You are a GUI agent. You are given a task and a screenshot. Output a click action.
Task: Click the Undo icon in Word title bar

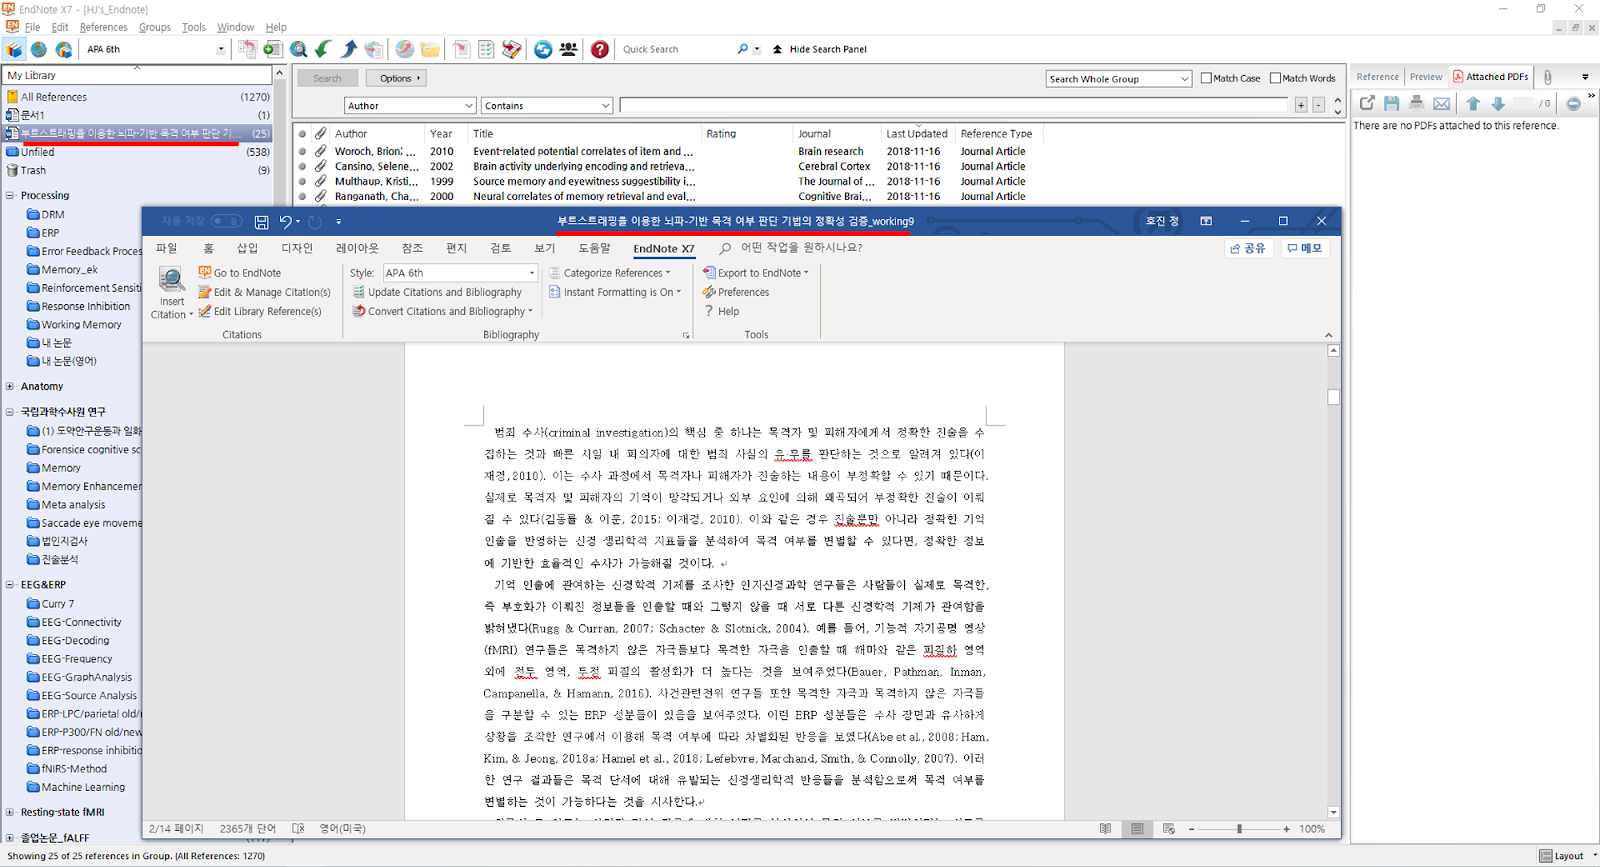tap(286, 221)
